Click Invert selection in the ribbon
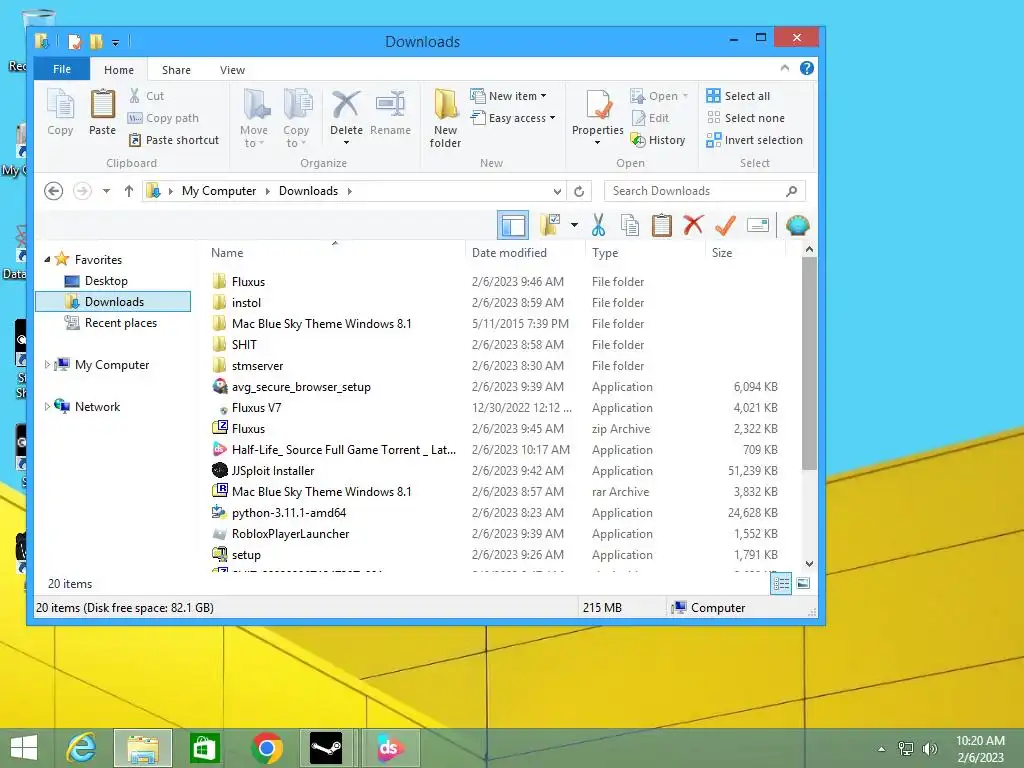 click(754, 140)
